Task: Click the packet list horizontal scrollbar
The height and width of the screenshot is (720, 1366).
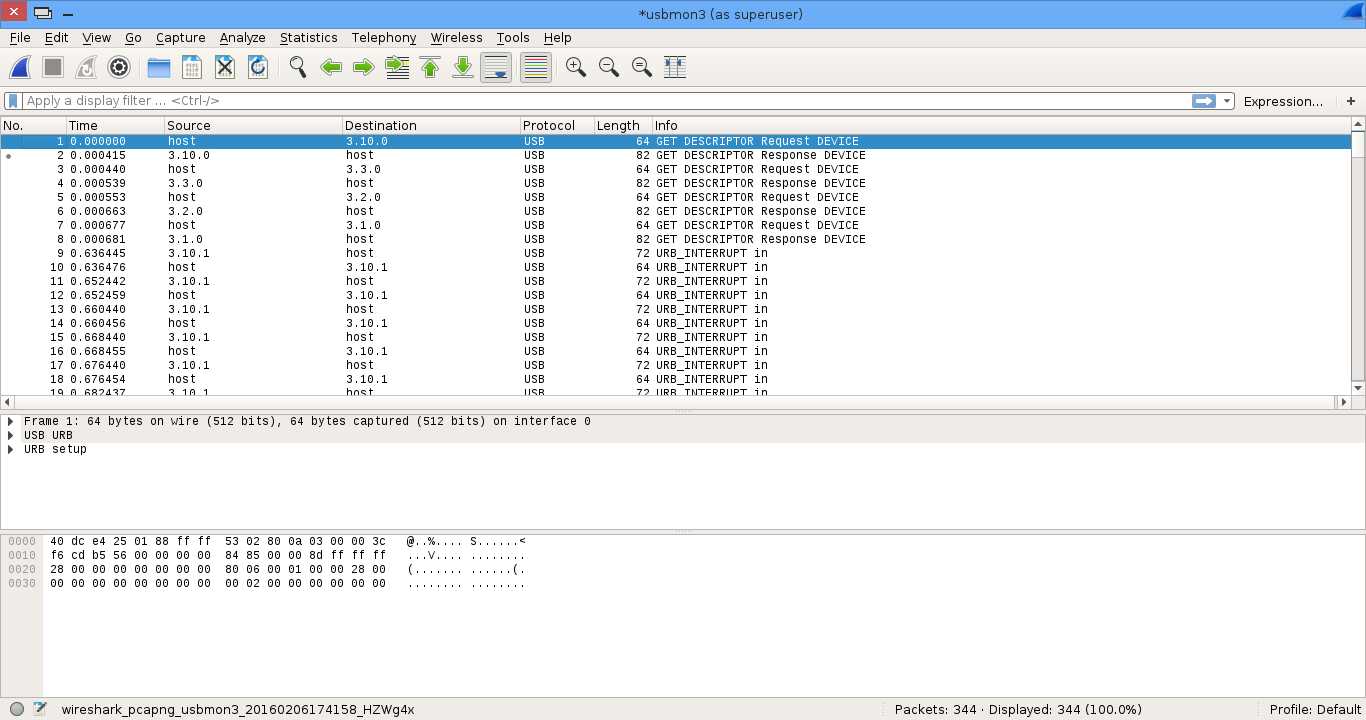Action: coord(675,402)
